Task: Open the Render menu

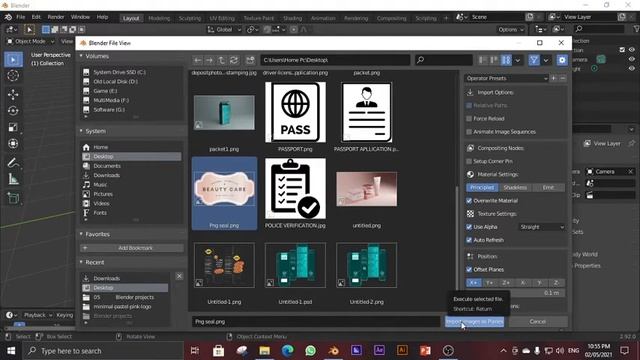Action: (56, 17)
